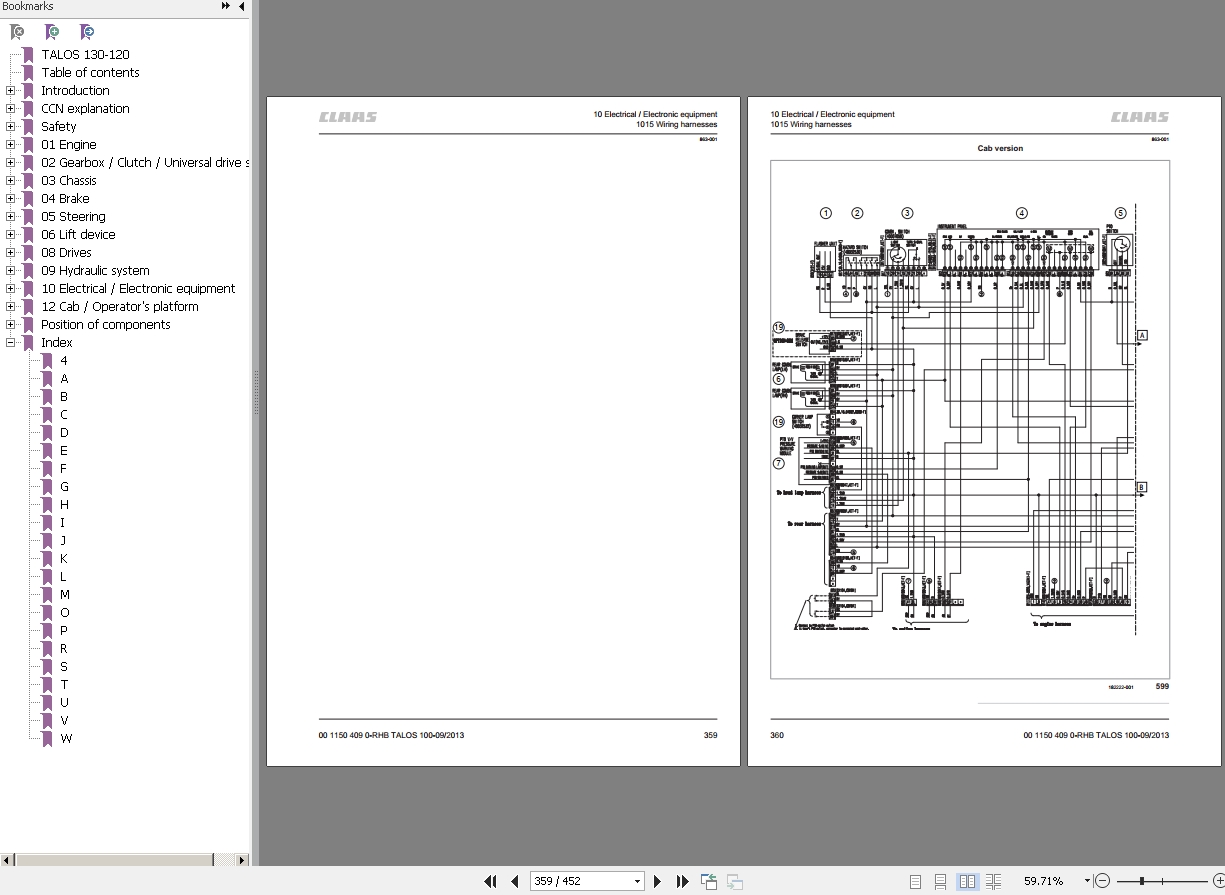
Task: Expand the 01 Engine bookmark
Action: [11, 145]
